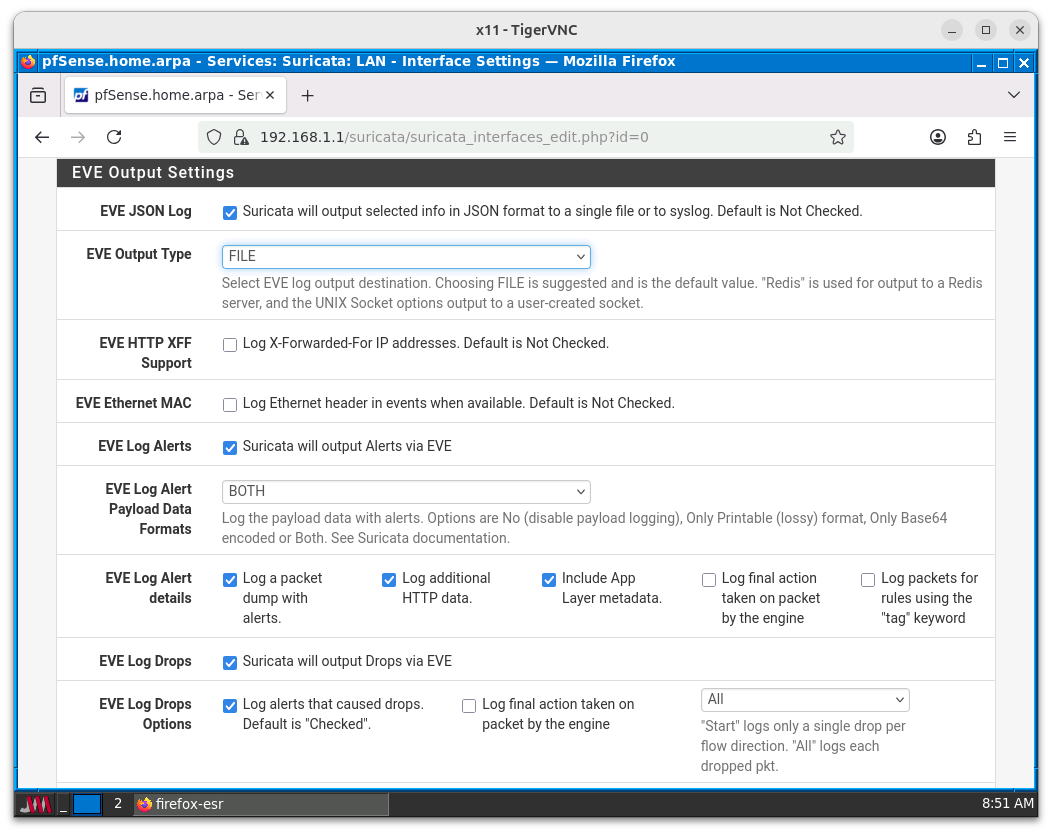Toggle the EVE Log Drops checkbox
Viewport: 1052px width, 834px height.
click(x=230, y=663)
